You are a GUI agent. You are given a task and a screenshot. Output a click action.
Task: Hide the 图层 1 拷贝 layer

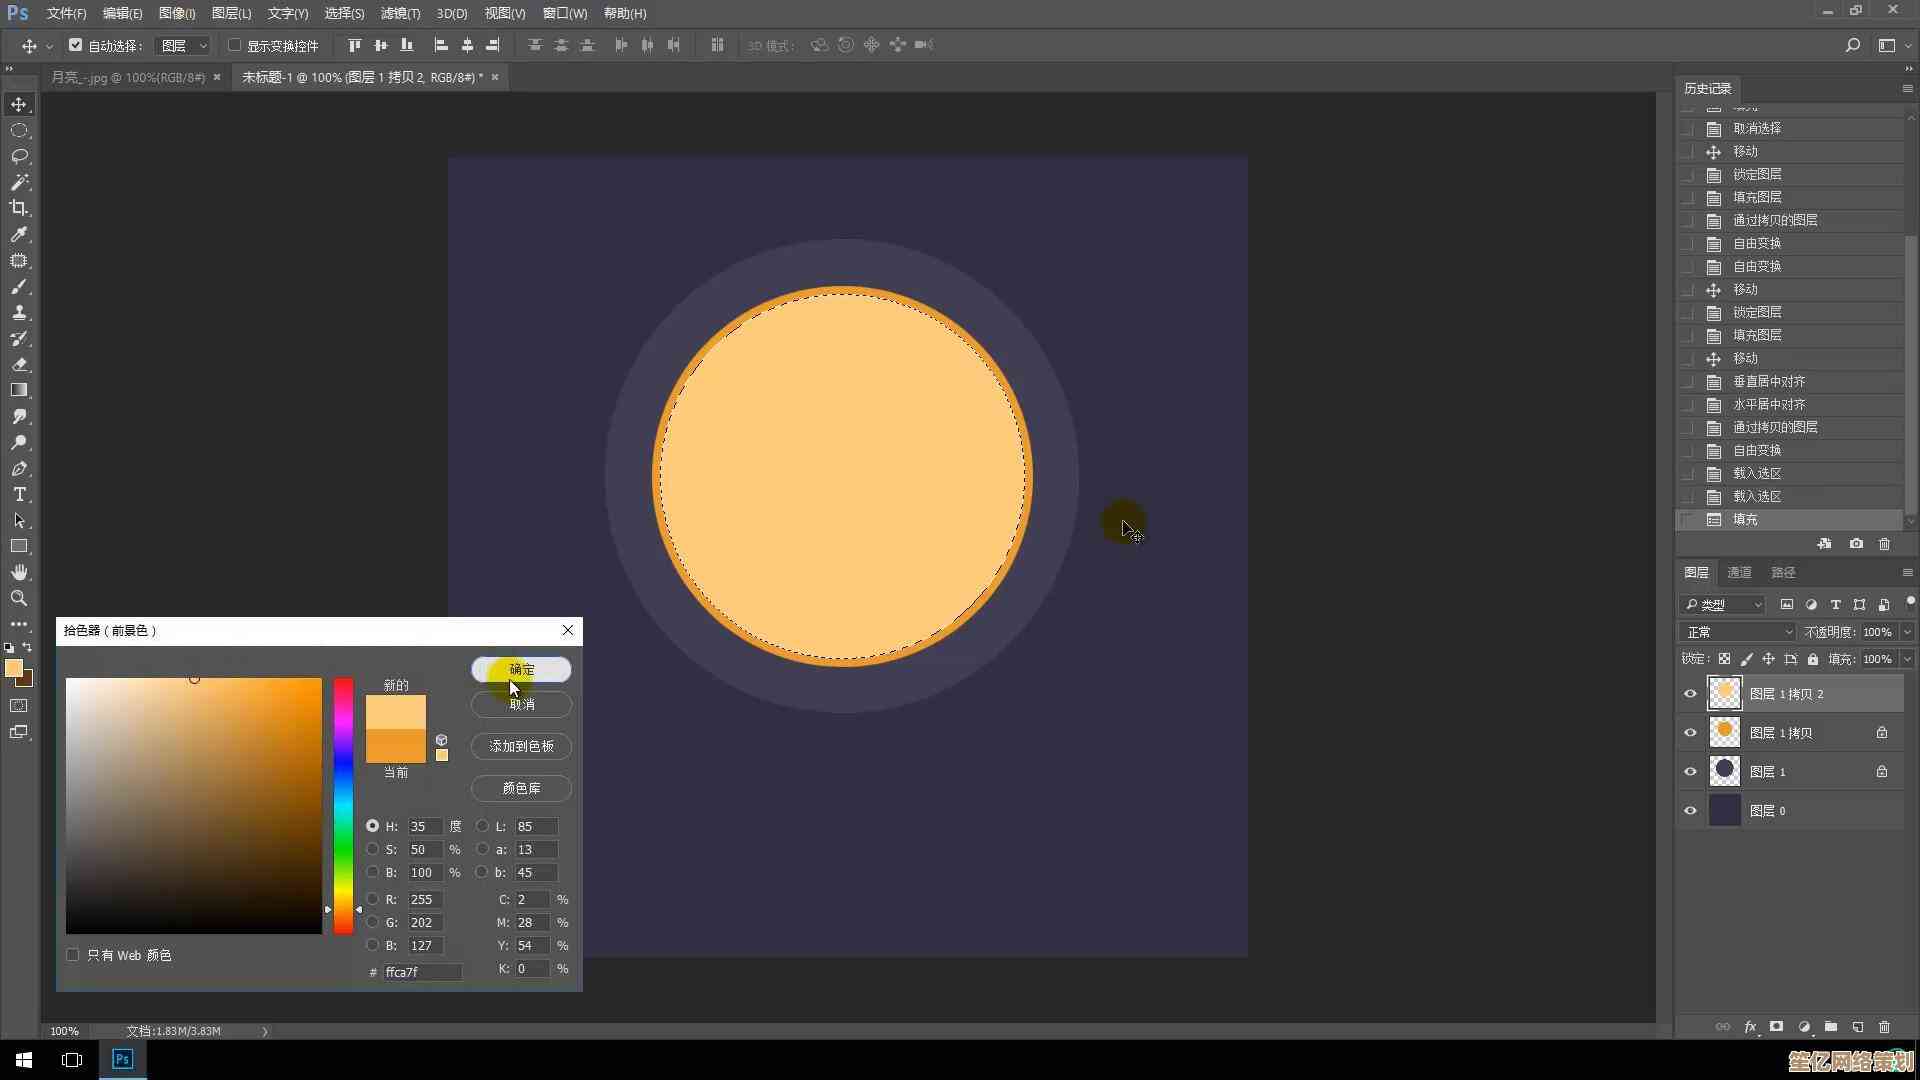(x=1690, y=733)
